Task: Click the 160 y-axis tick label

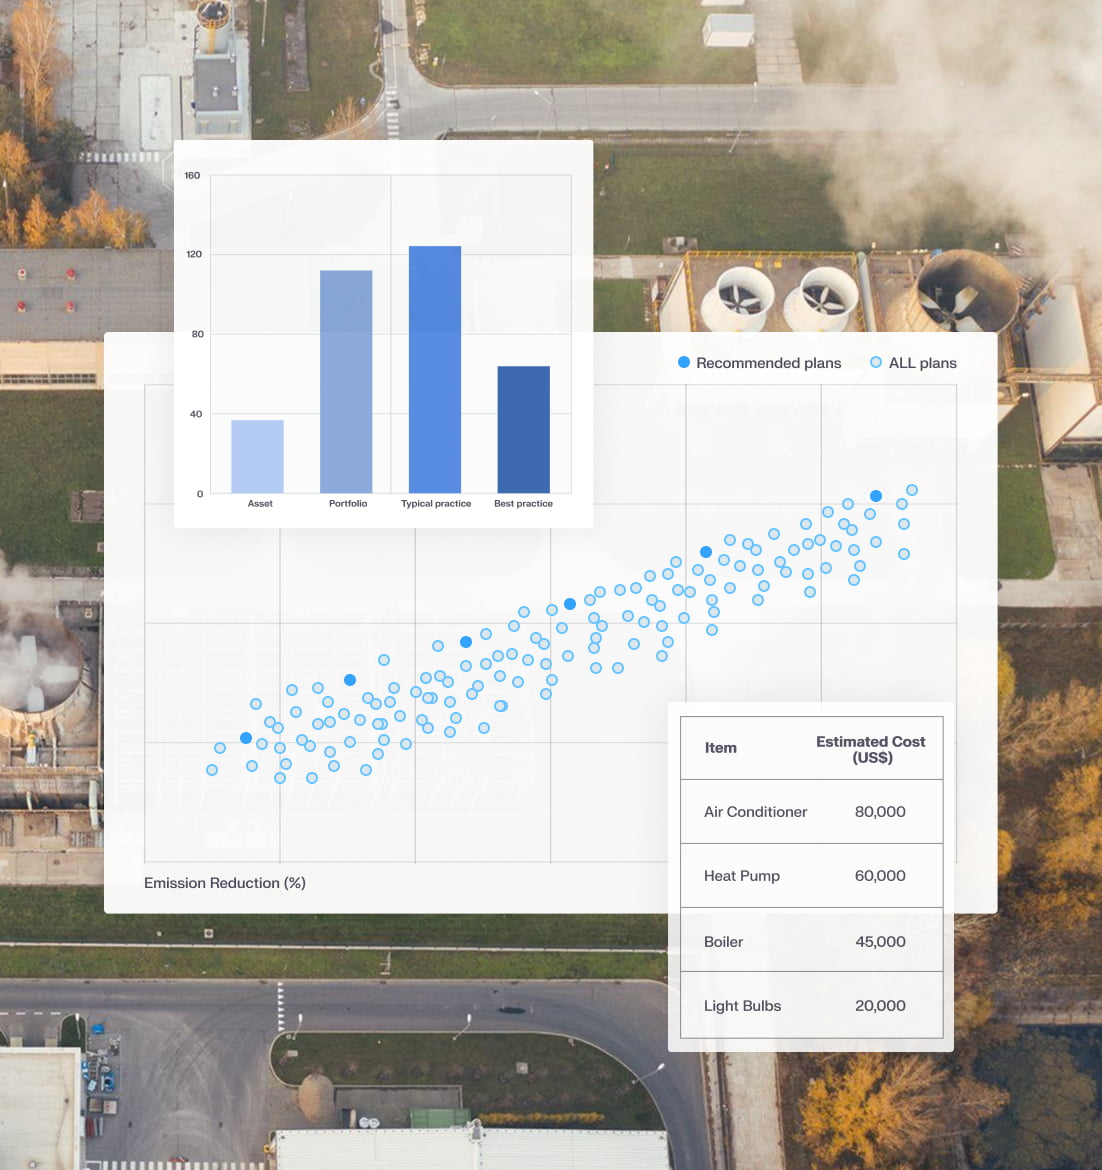Action: click(x=192, y=176)
